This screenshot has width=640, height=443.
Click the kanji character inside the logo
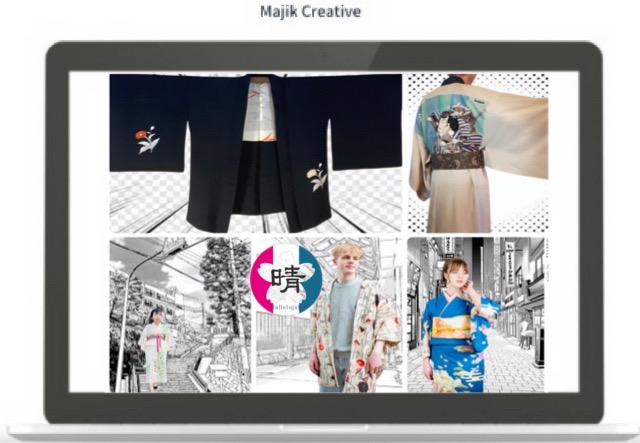pyautogui.click(x=287, y=272)
